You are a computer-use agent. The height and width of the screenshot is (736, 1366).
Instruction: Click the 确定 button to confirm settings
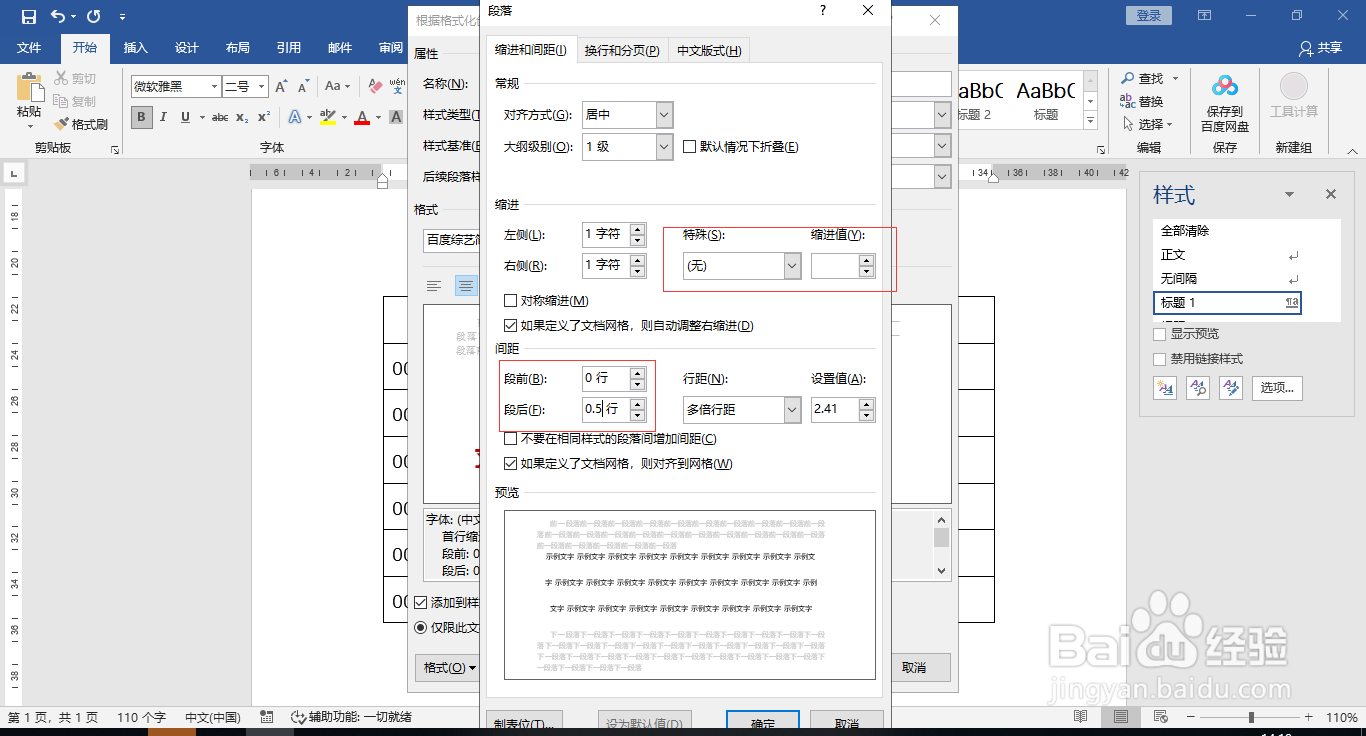(762, 720)
